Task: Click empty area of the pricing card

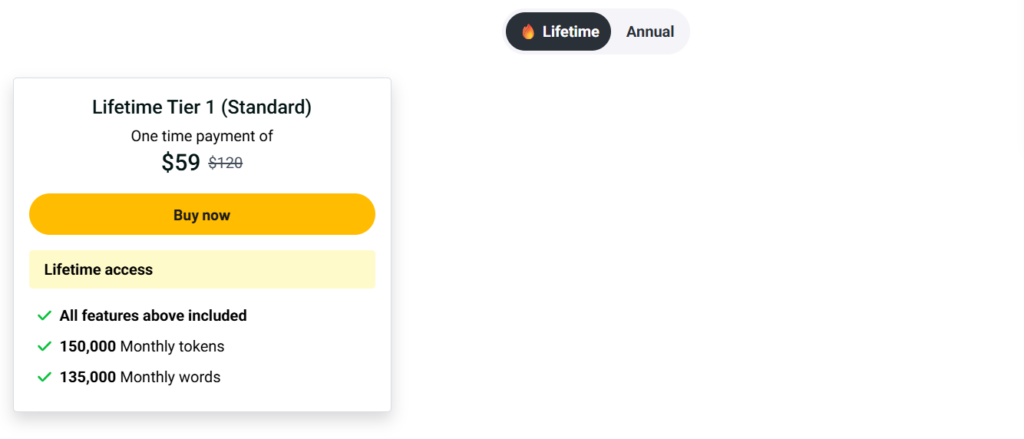Action: coord(320,360)
